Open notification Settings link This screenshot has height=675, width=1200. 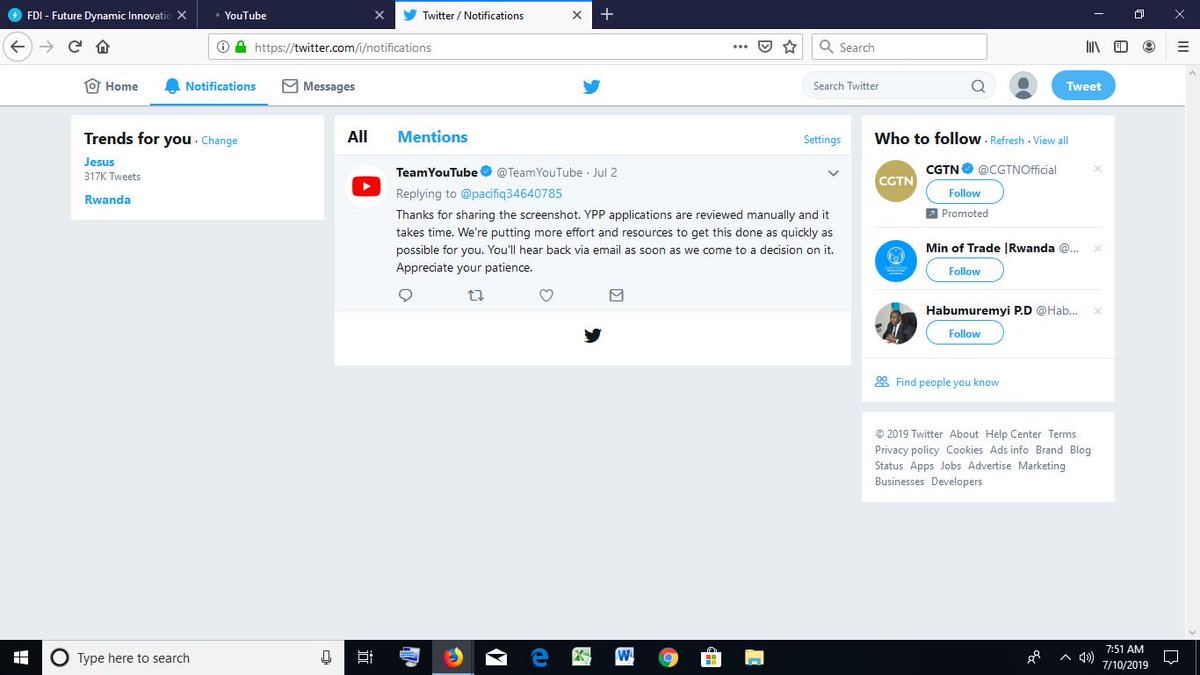[x=822, y=140]
